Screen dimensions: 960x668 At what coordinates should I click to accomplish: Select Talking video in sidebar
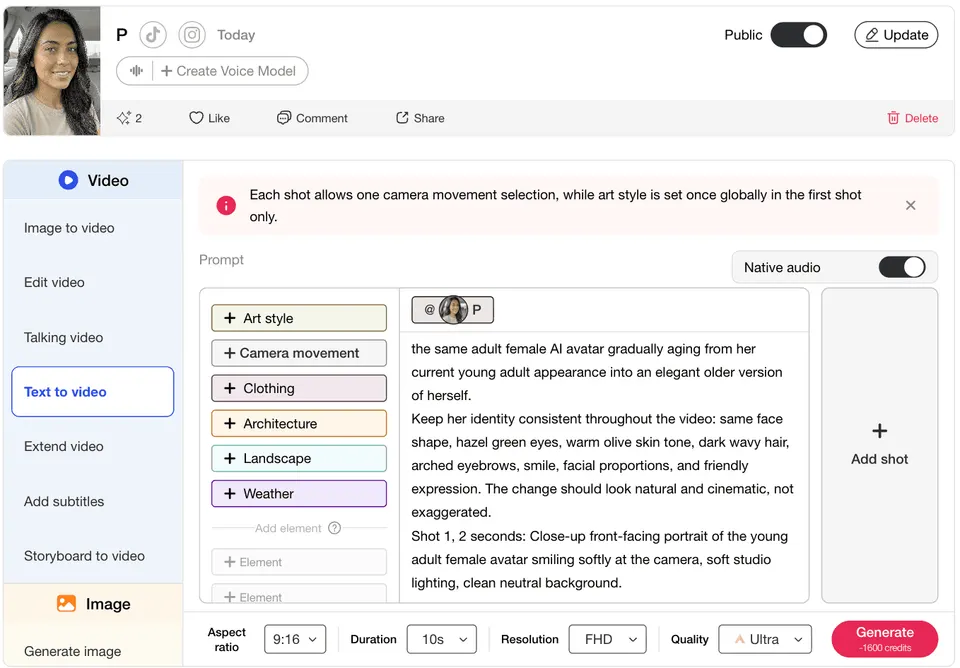[x=64, y=337]
